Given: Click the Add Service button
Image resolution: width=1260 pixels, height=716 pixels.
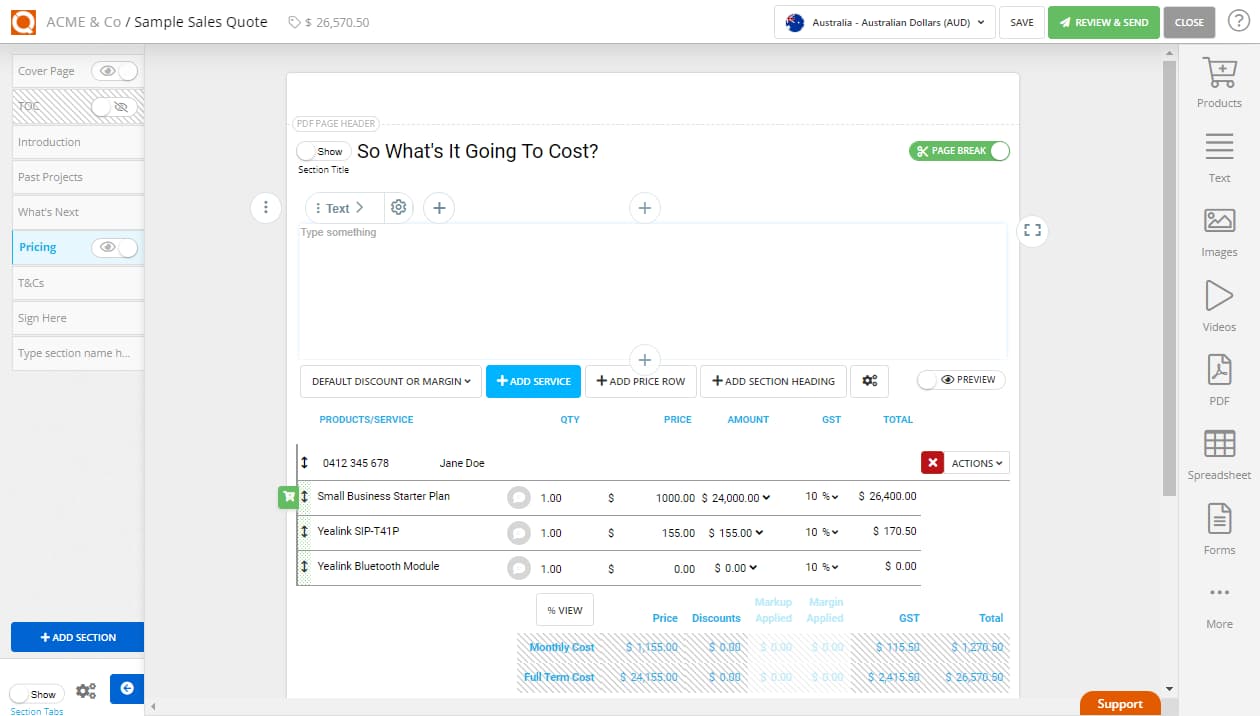Looking at the screenshot, I should point(533,381).
